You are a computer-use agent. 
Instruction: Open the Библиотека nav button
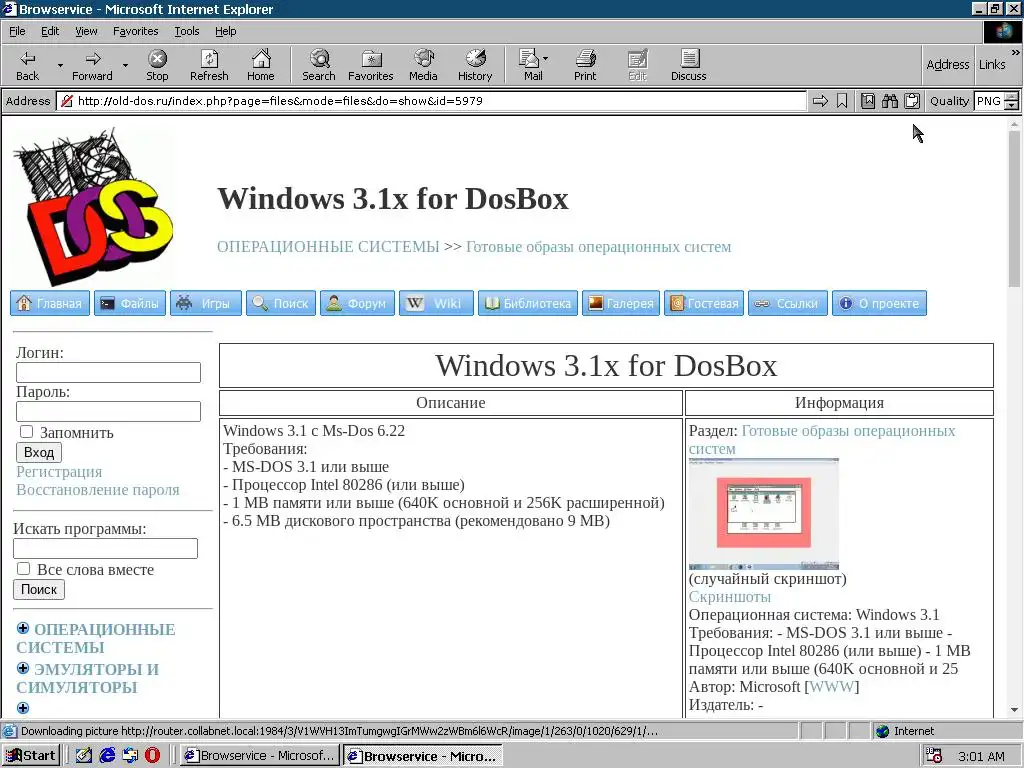(528, 303)
